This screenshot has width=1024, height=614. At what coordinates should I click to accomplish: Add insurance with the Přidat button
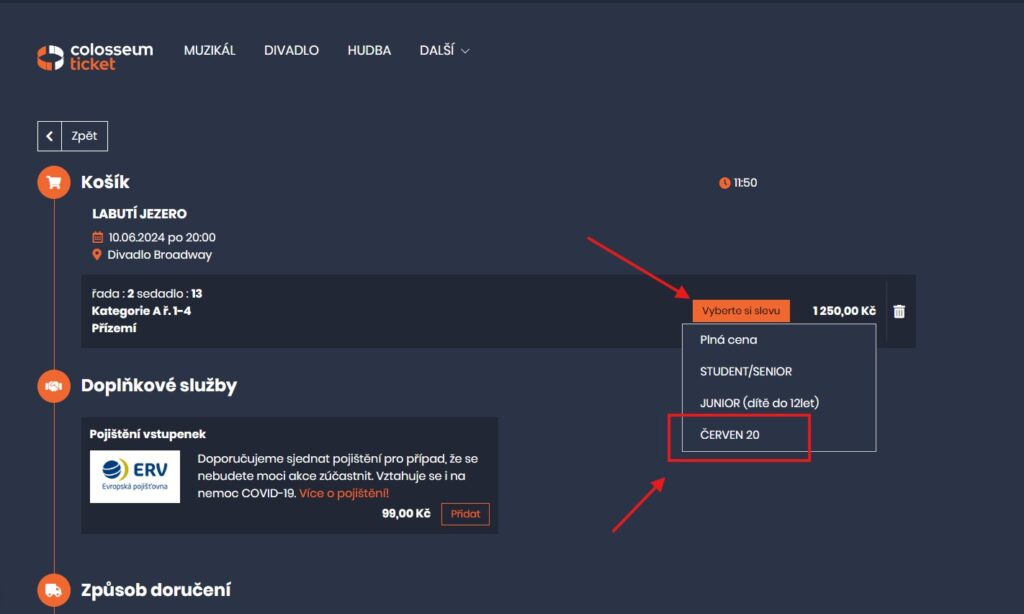(x=465, y=514)
